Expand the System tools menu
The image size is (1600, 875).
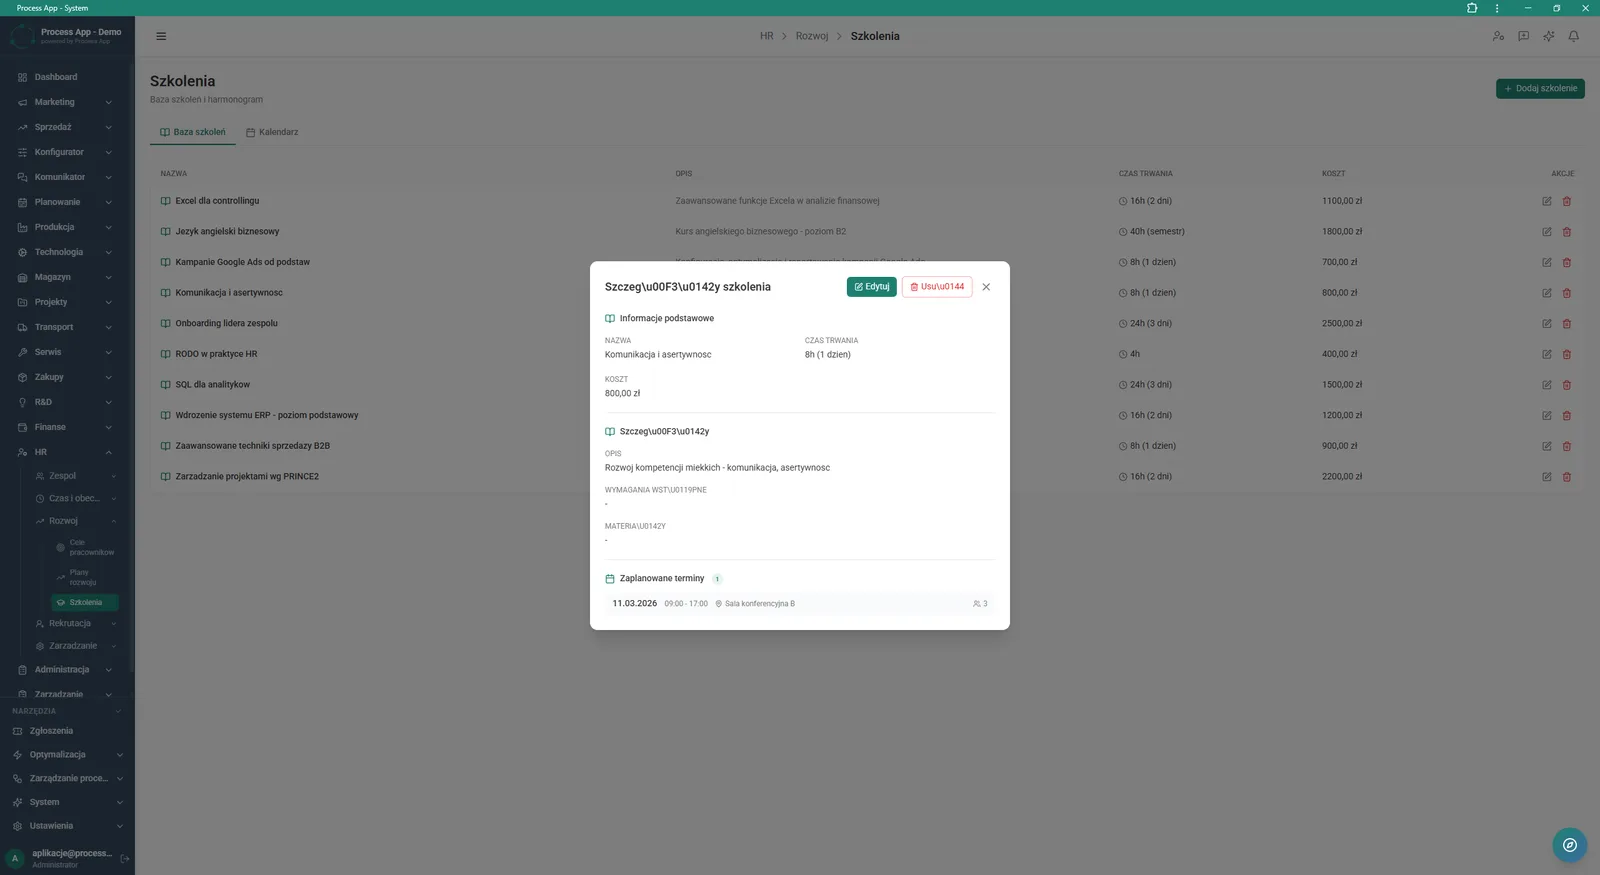(x=66, y=802)
